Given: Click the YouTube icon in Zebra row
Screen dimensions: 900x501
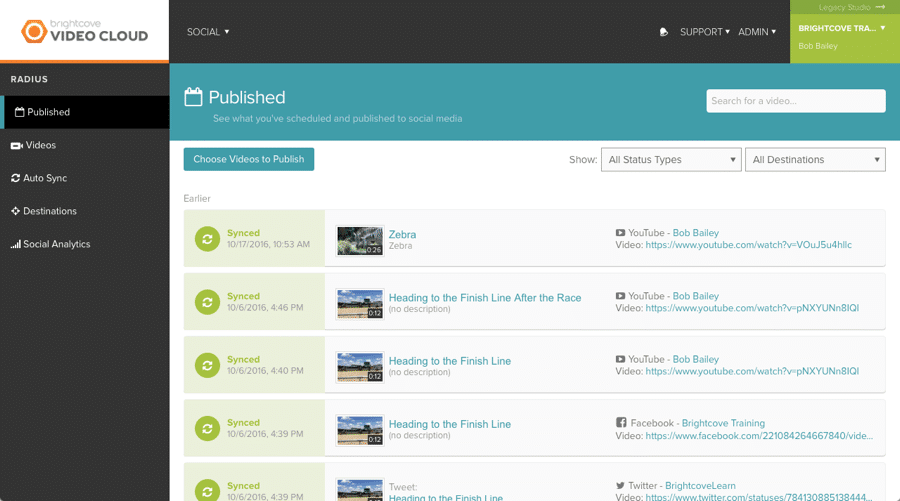Looking at the screenshot, I should point(620,233).
